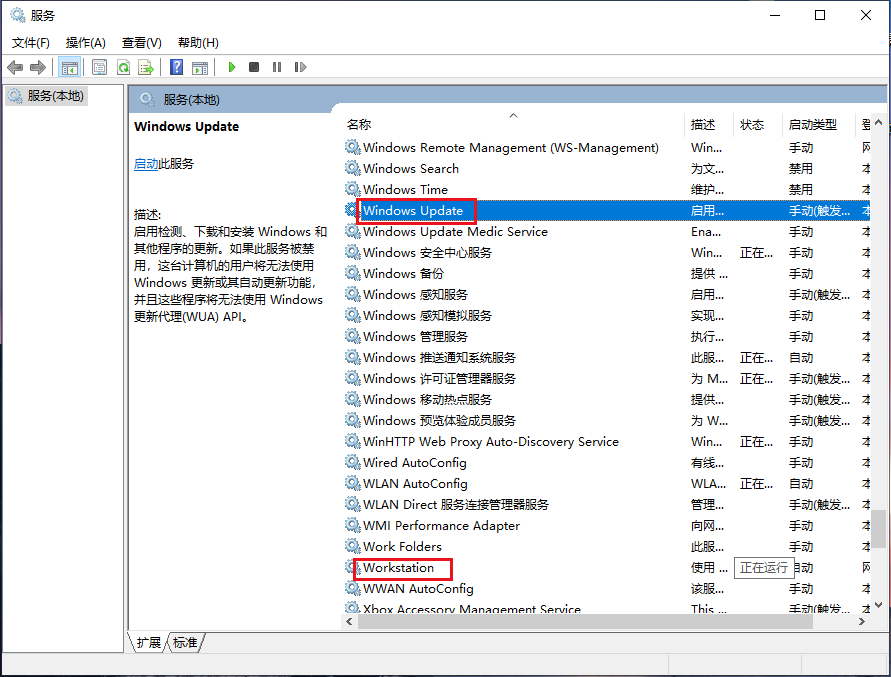Click vertical scrollbar up arrow
The image size is (891, 677).
point(878,122)
